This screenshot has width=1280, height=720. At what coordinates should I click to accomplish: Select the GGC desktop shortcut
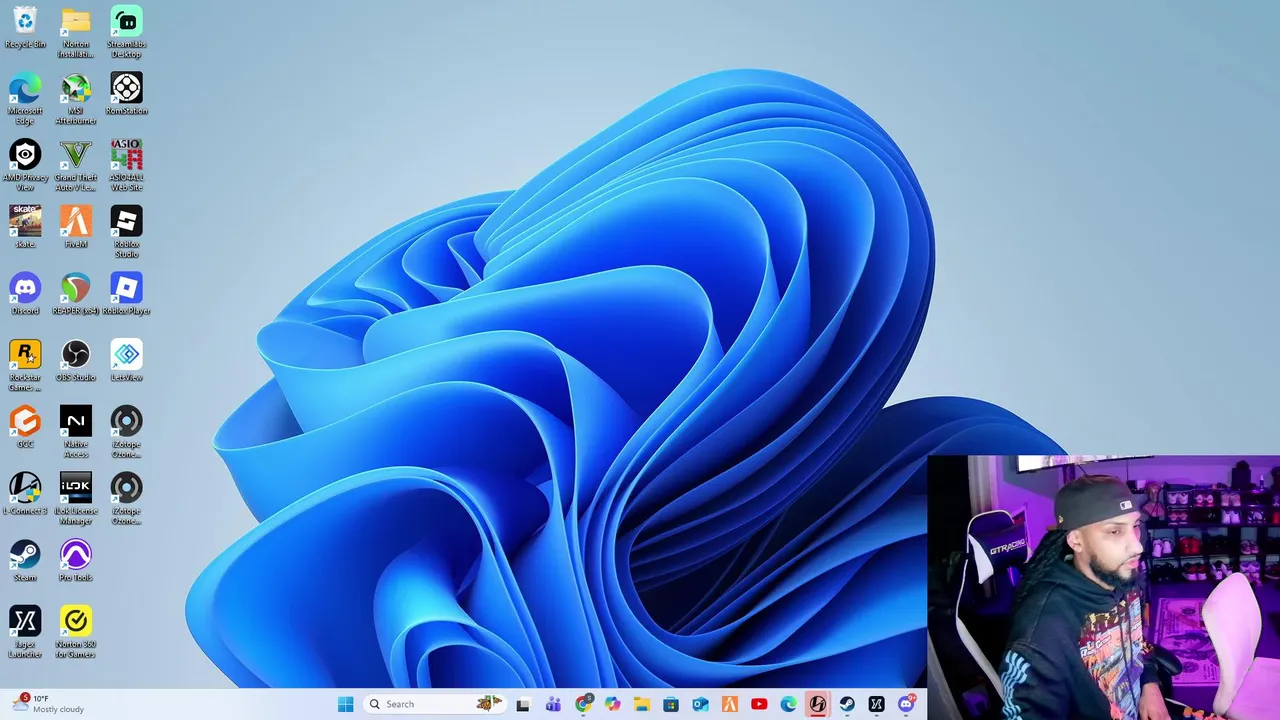[x=25, y=428]
